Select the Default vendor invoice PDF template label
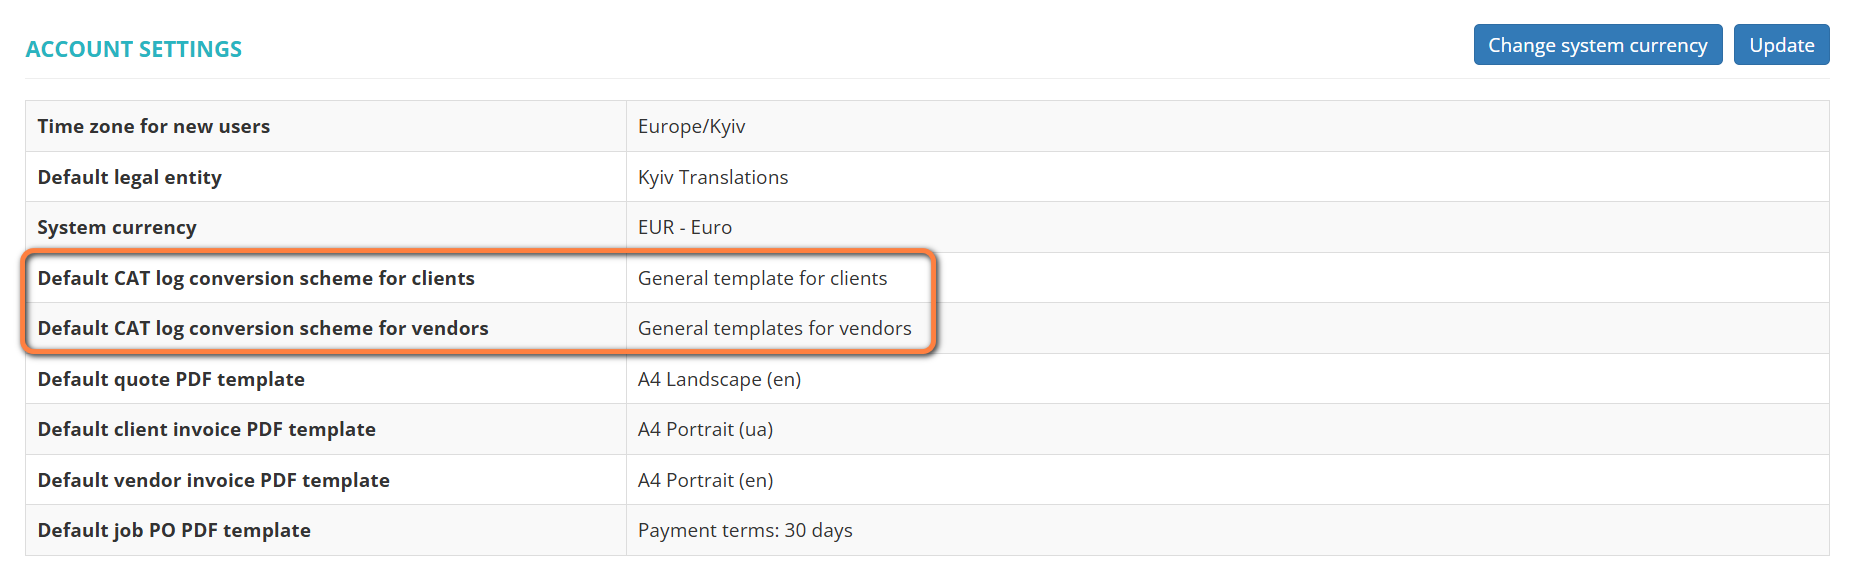The height and width of the screenshot is (582, 1856). coord(214,480)
